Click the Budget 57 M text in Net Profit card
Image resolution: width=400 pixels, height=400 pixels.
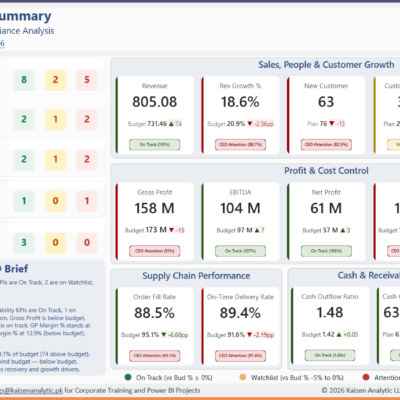(x=320, y=230)
